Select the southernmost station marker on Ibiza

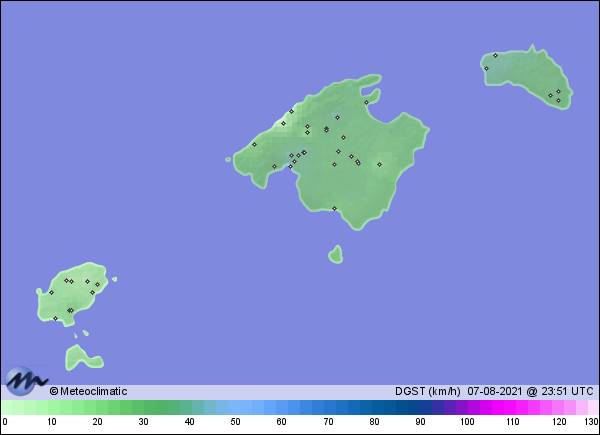[x=55, y=318]
